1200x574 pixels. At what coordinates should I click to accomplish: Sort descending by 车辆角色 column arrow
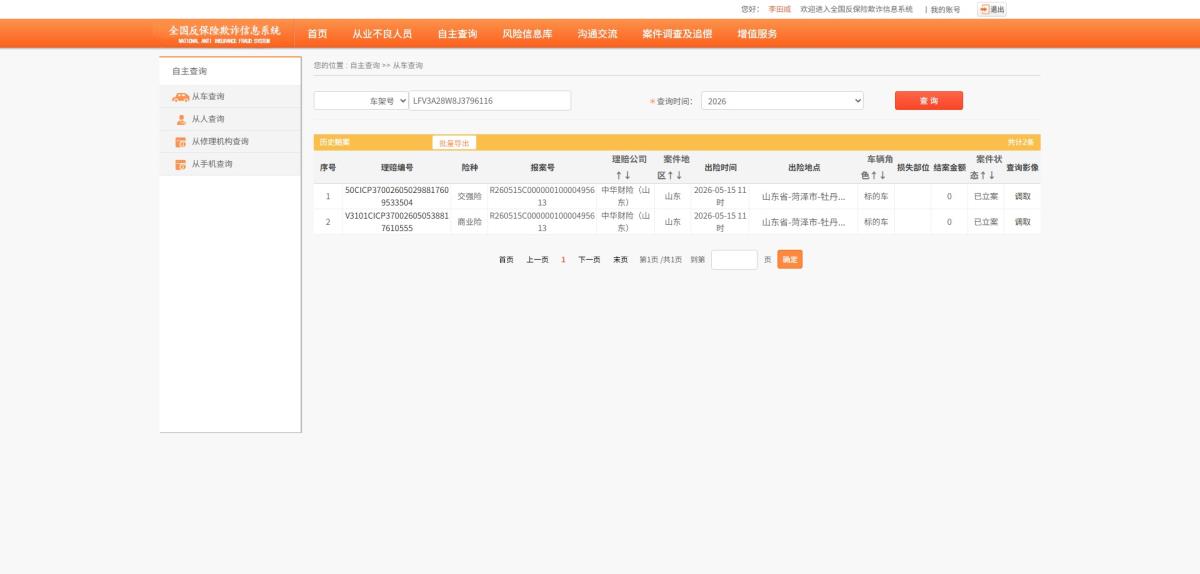point(882,175)
